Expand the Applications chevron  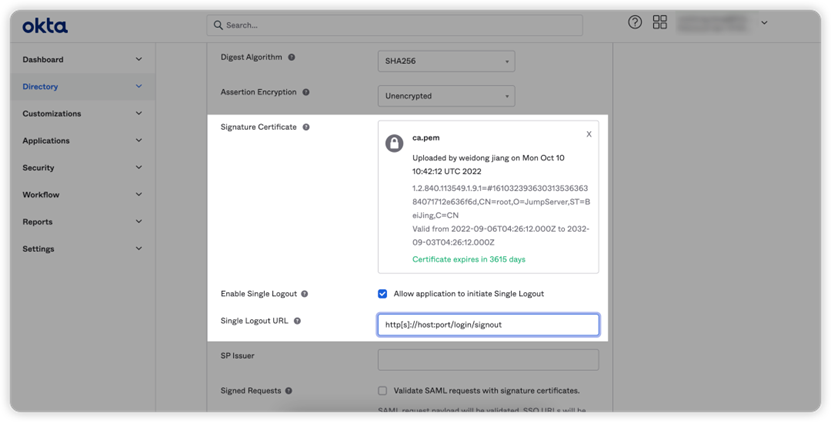coord(139,140)
